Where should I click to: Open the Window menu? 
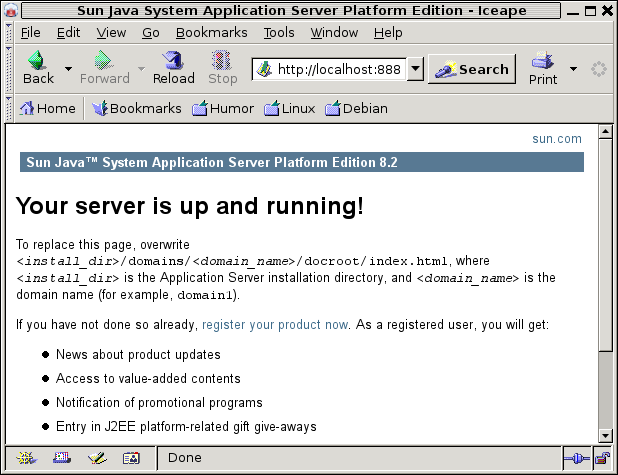[x=334, y=32]
